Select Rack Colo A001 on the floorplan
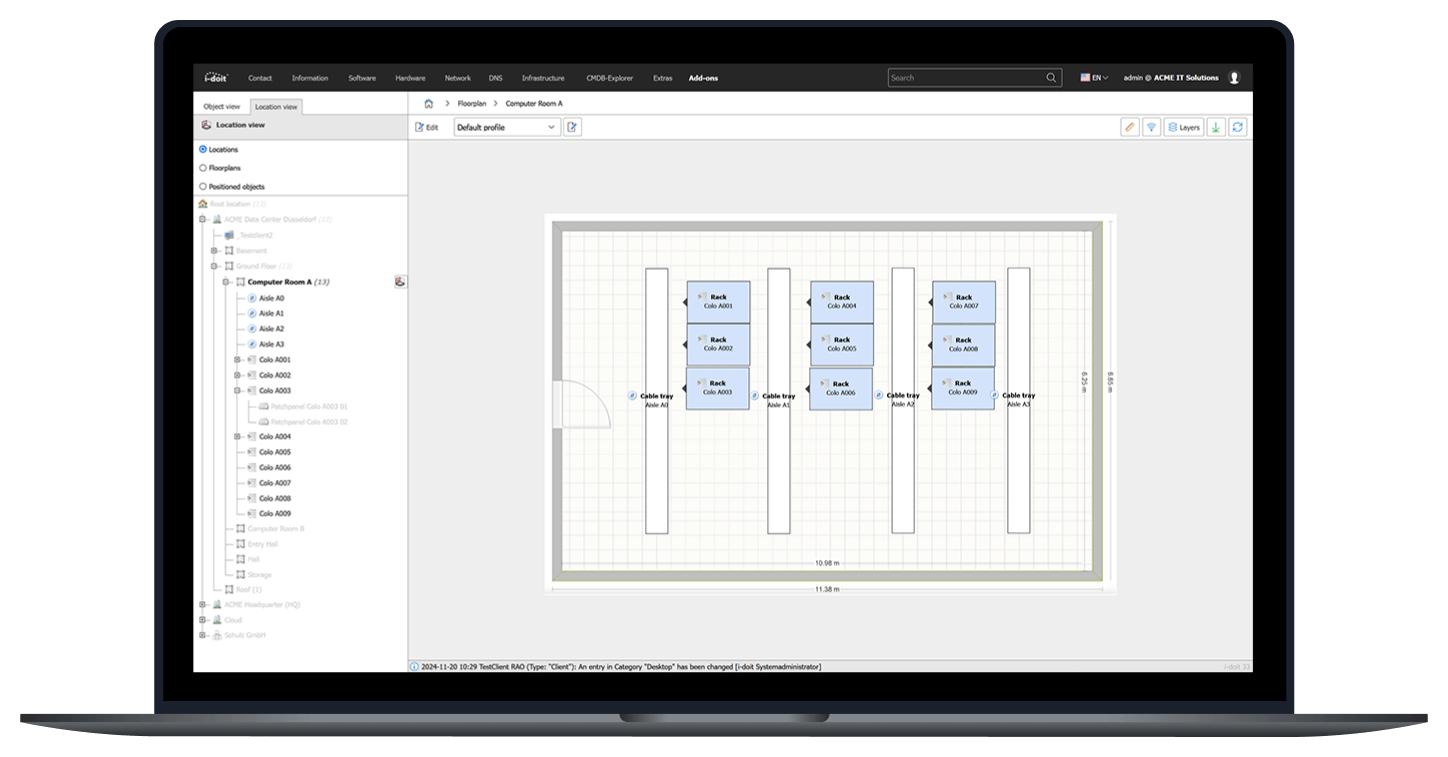This screenshot has height=757, width=1448. 718,301
